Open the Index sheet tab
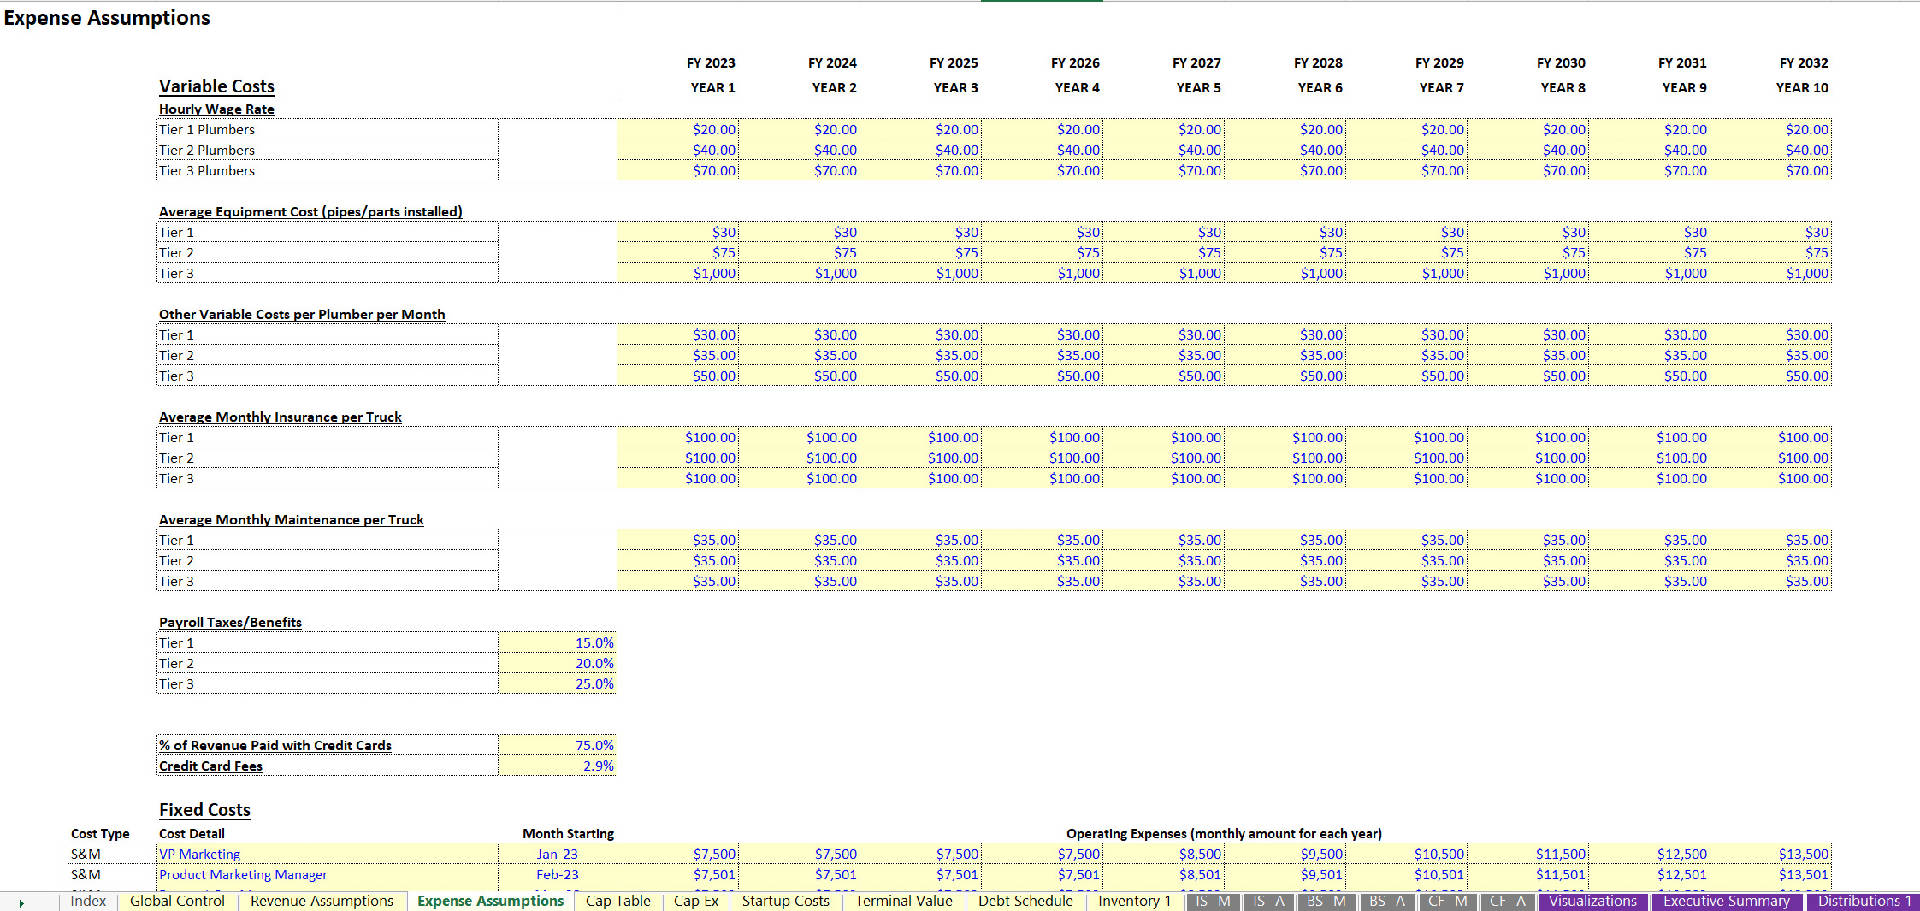Screen dimensions: 1920x911 (x=88, y=901)
